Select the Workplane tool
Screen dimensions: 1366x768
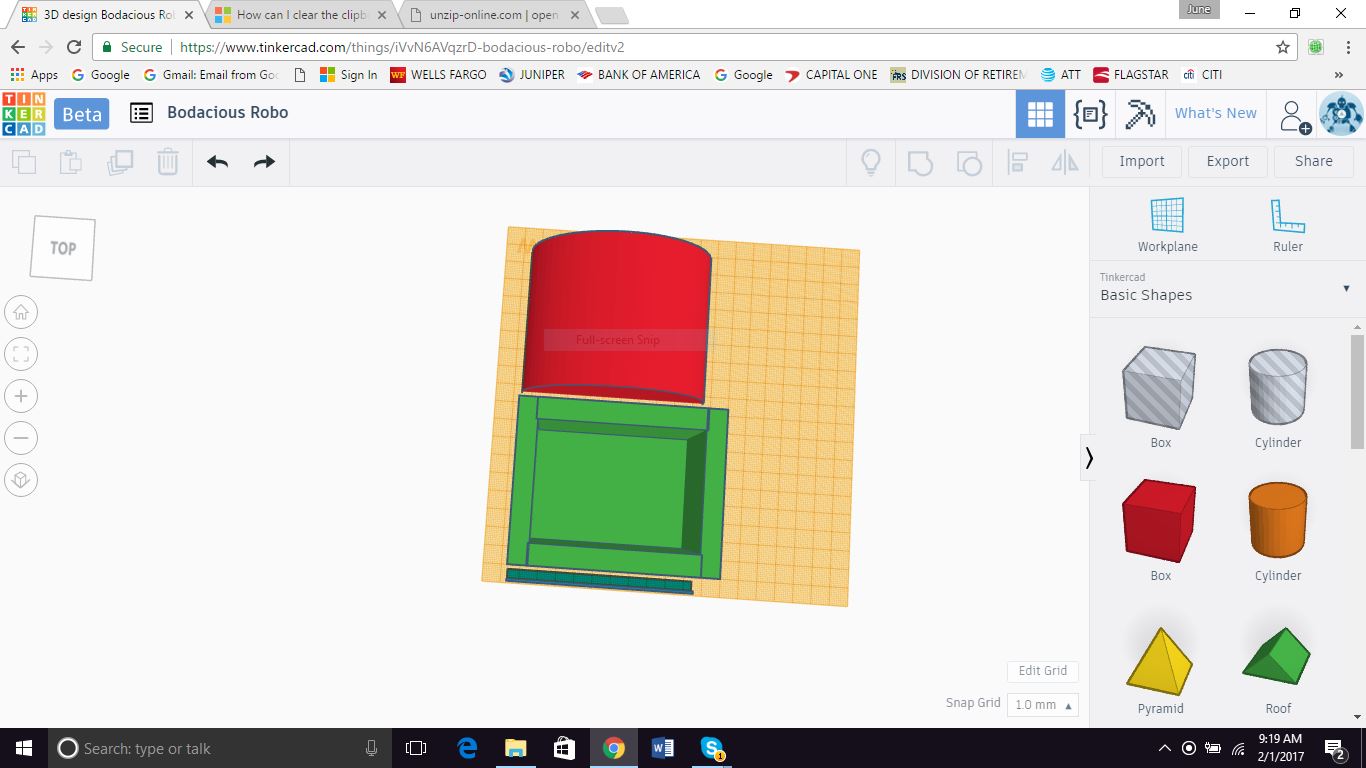tap(1167, 225)
